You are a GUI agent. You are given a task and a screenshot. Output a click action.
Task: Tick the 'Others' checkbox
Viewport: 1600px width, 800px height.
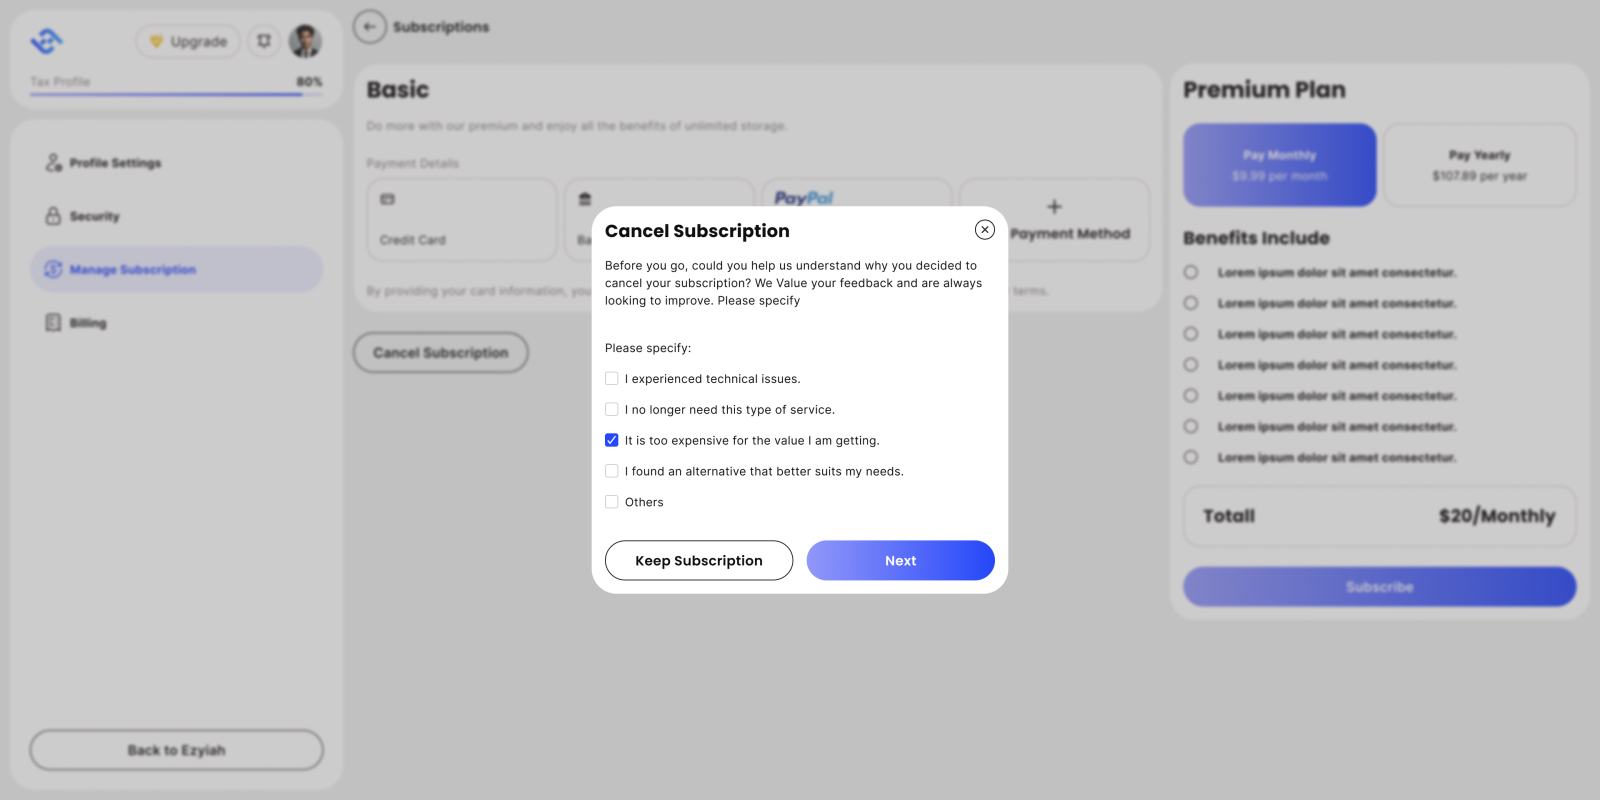(x=612, y=502)
